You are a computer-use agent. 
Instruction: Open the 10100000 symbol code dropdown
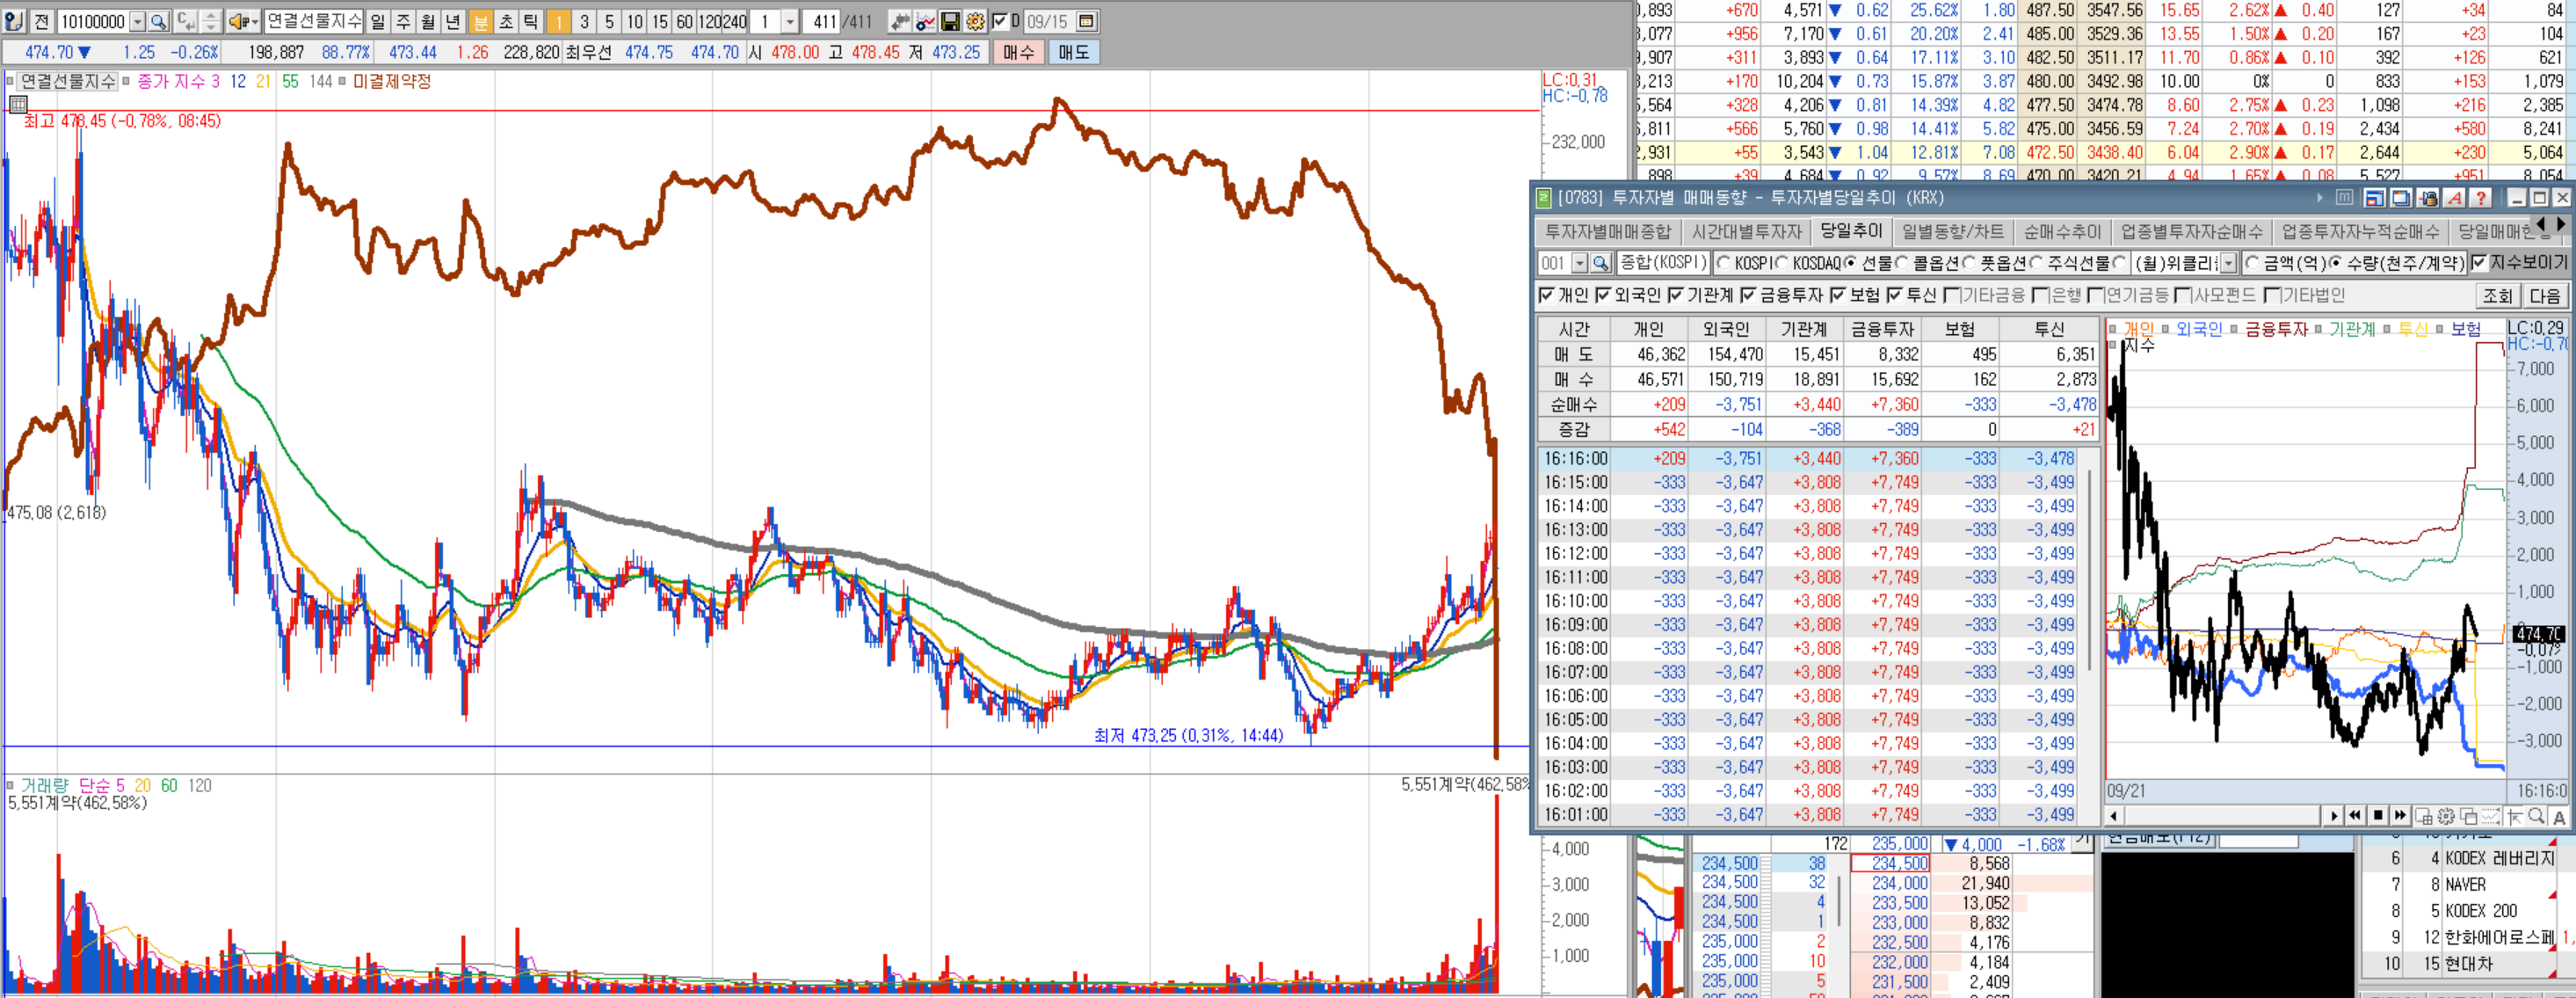[137, 21]
